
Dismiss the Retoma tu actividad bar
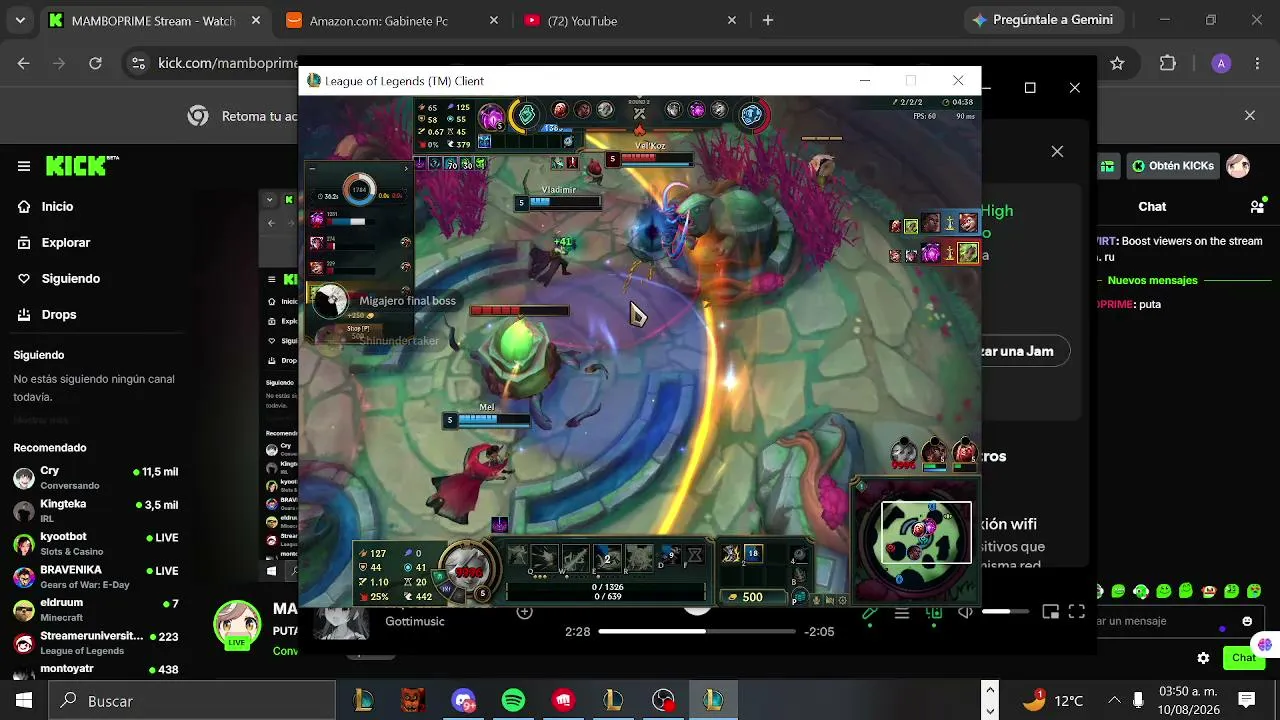tap(1249, 116)
